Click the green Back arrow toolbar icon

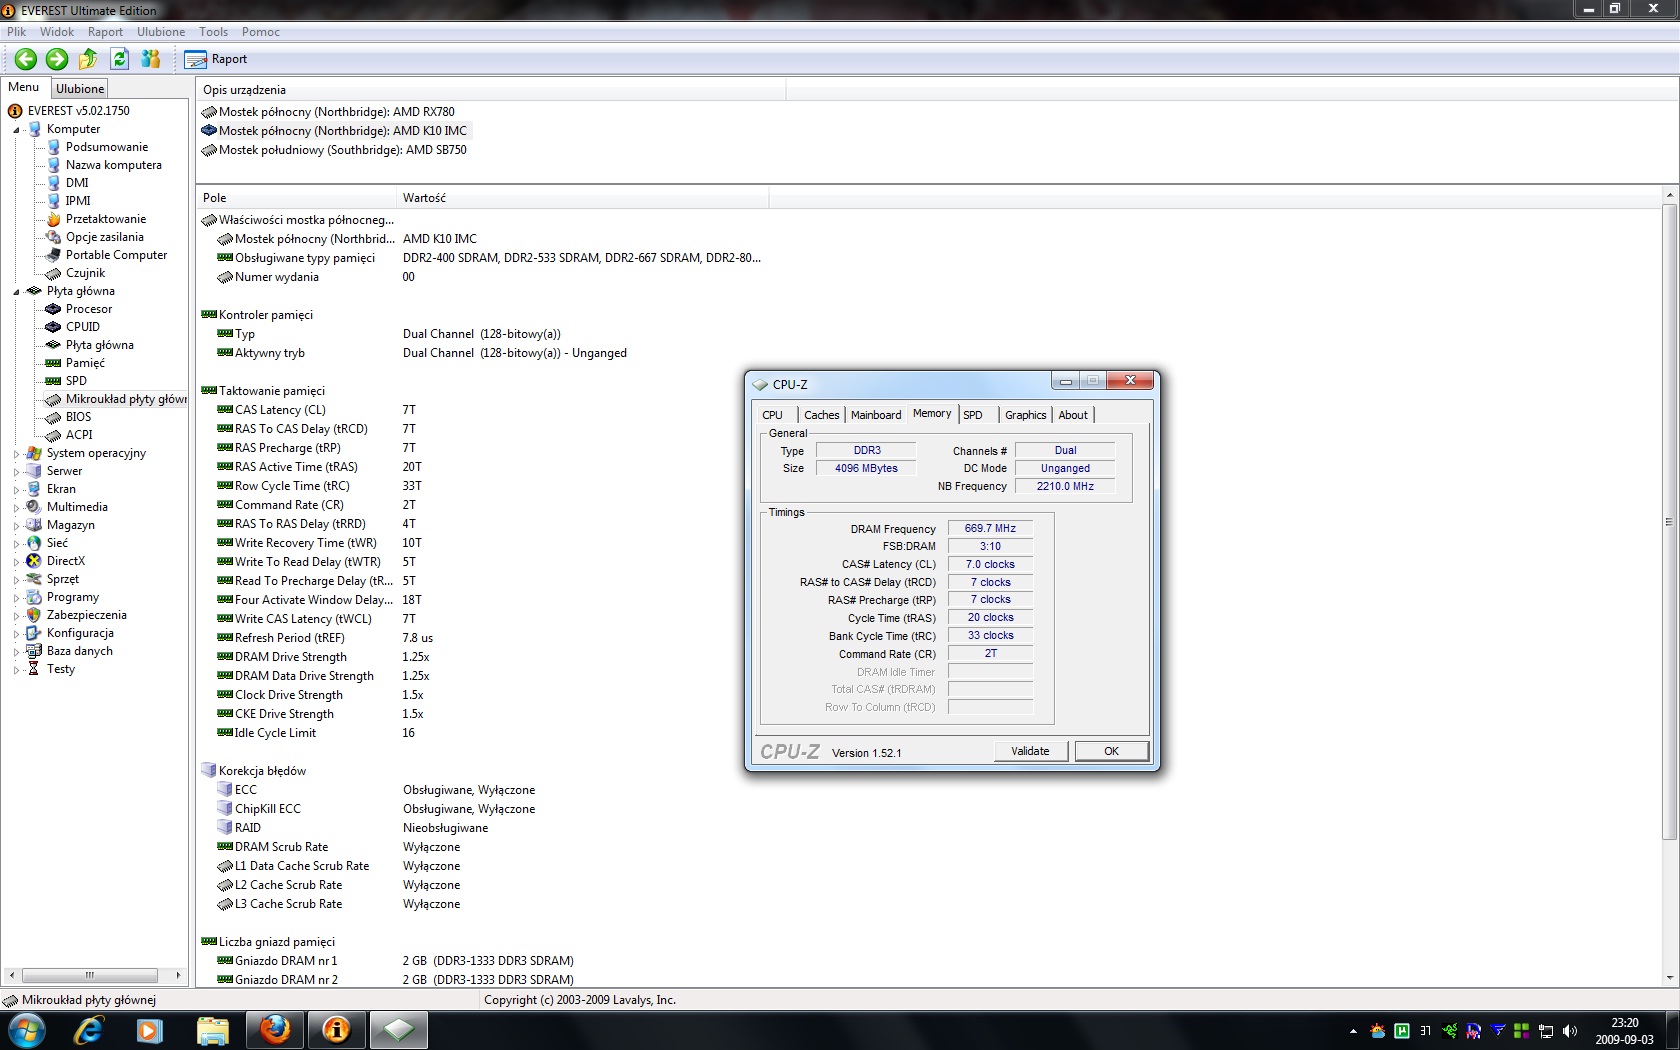[x=26, y=59]
